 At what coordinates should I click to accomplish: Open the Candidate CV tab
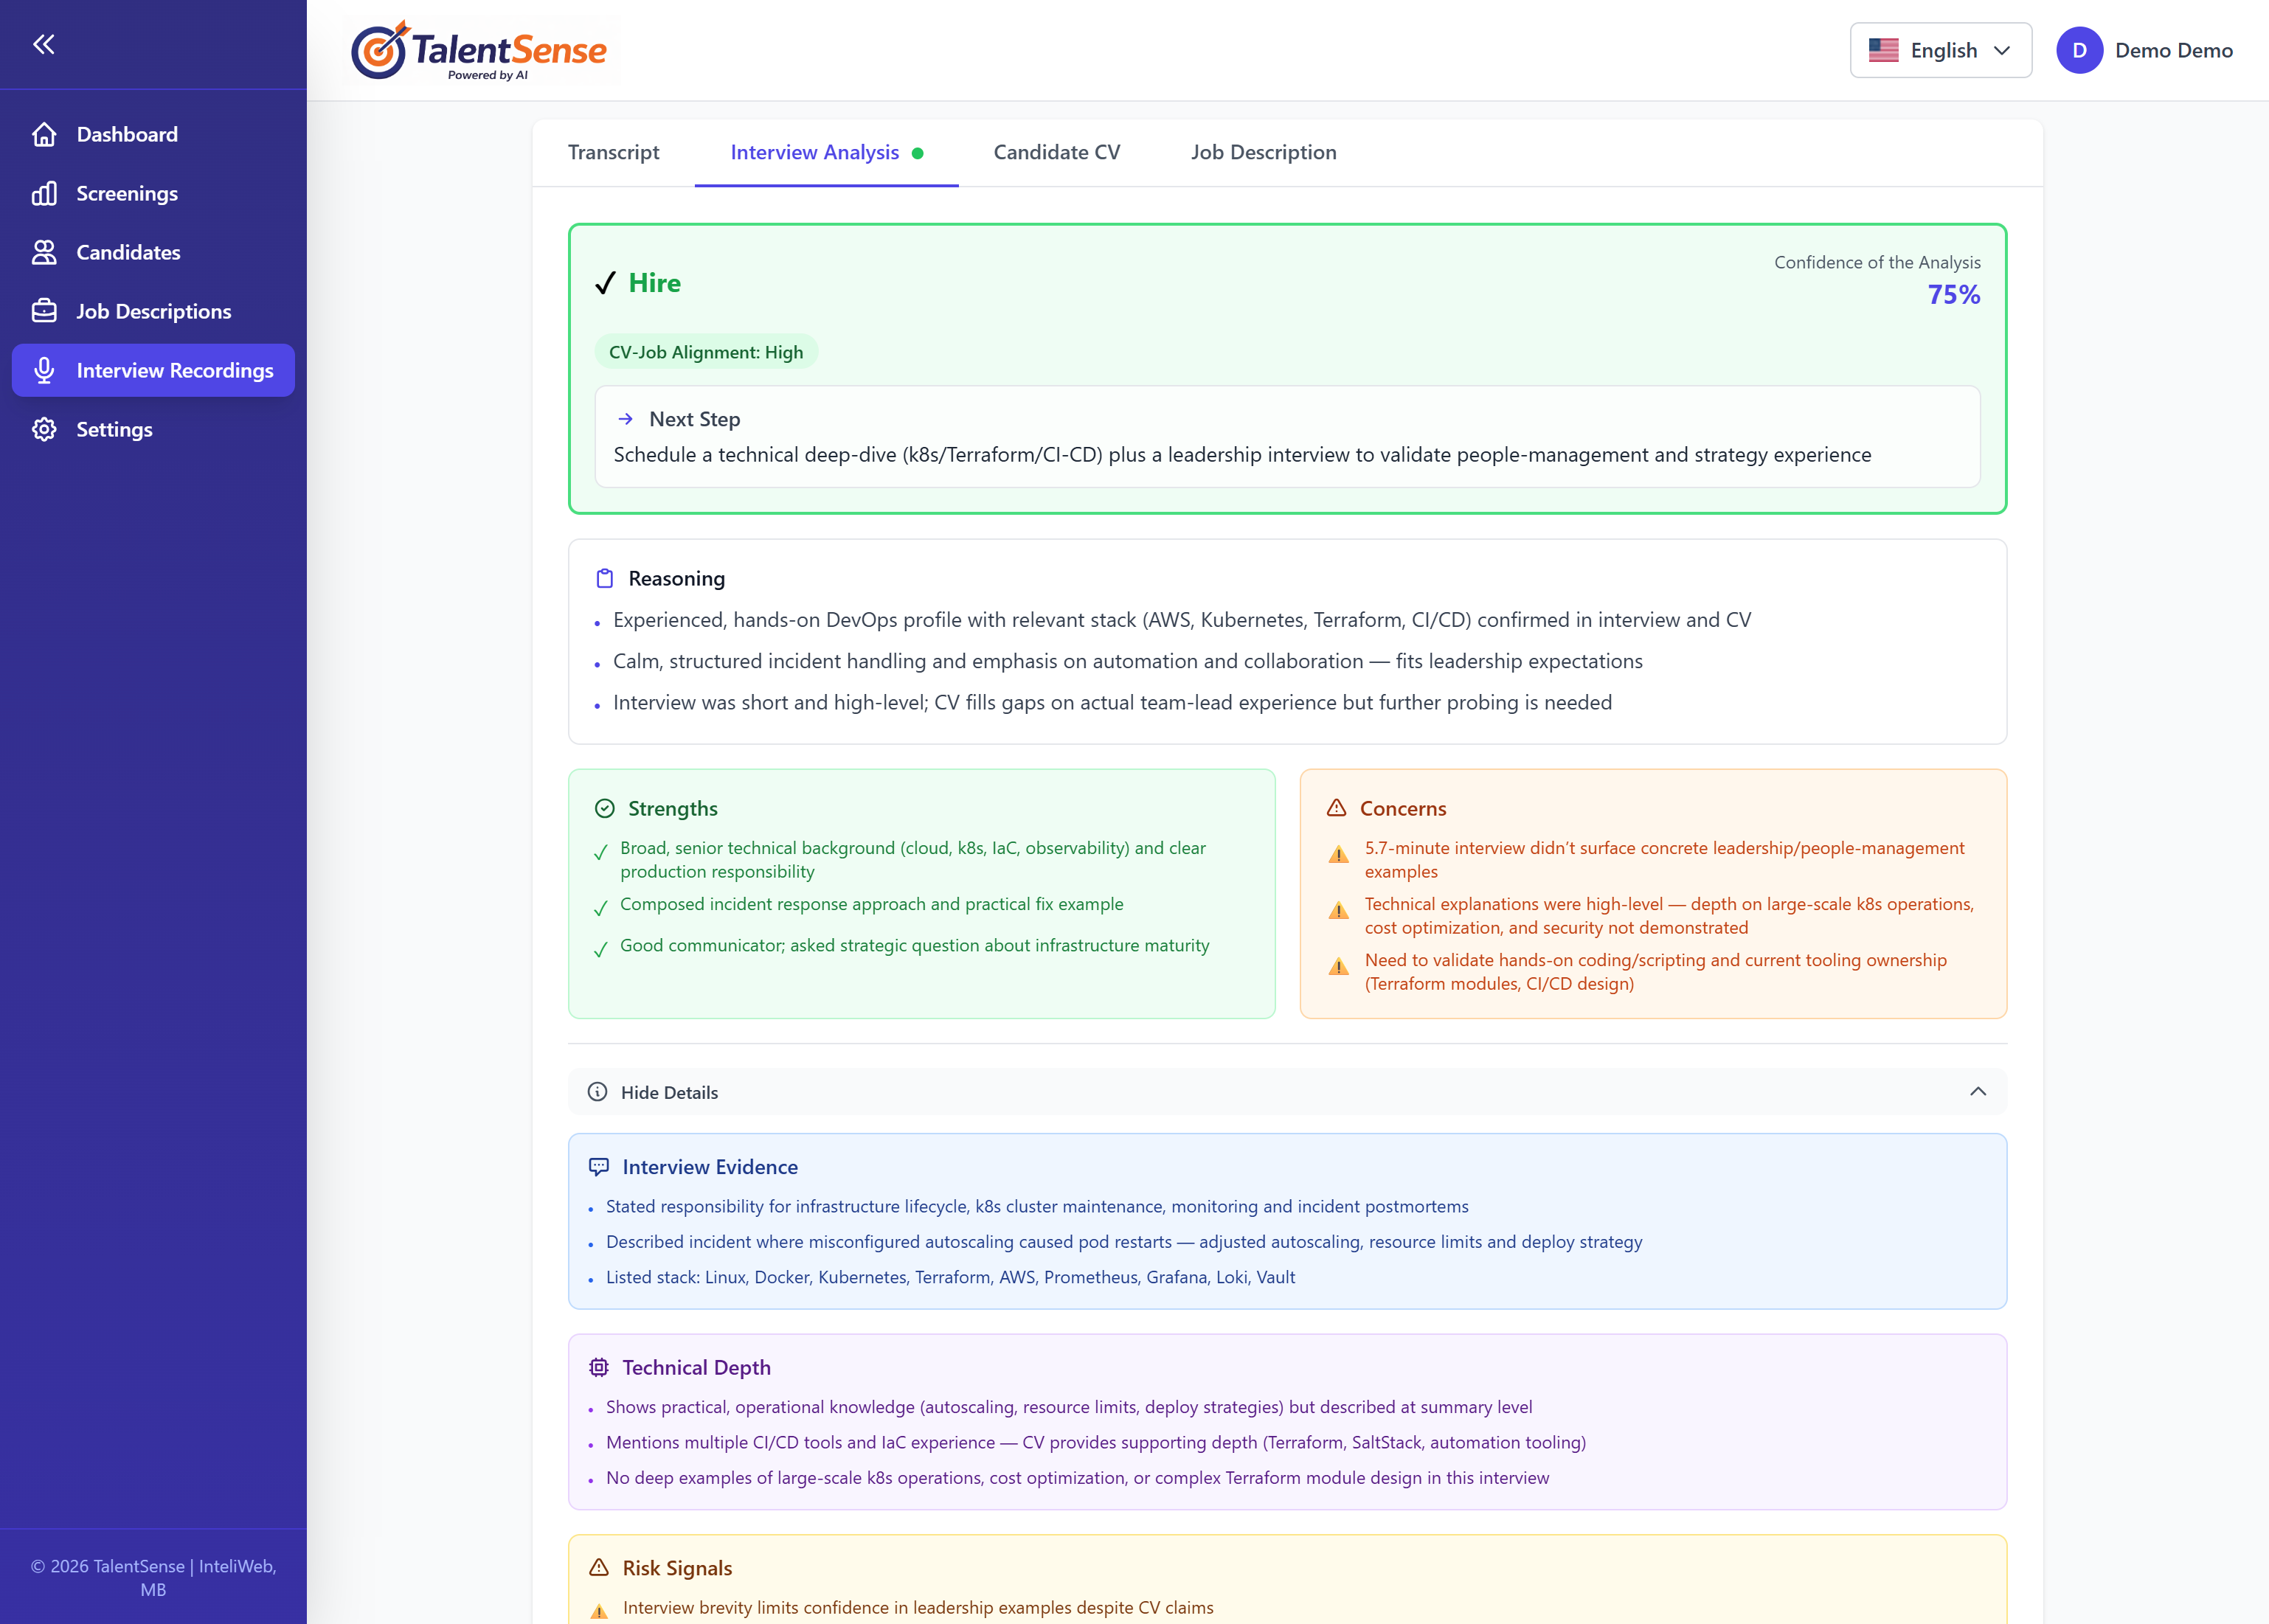pos(1056,152)
